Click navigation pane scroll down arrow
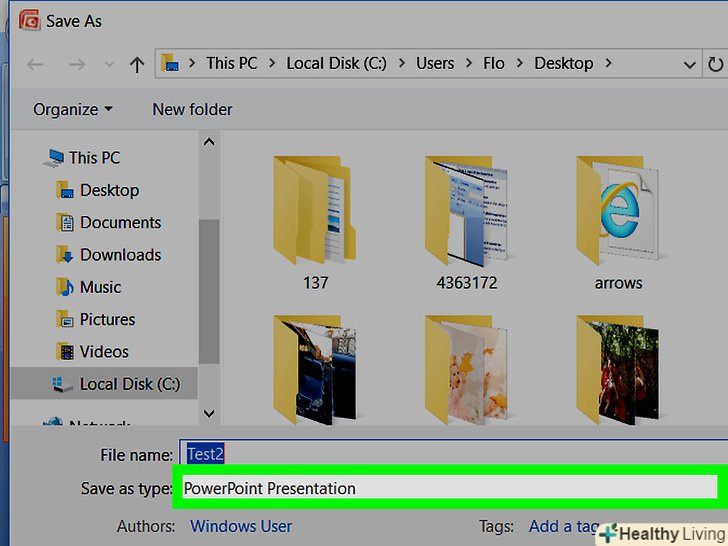The image size is (728, 546). pos(209,413)
